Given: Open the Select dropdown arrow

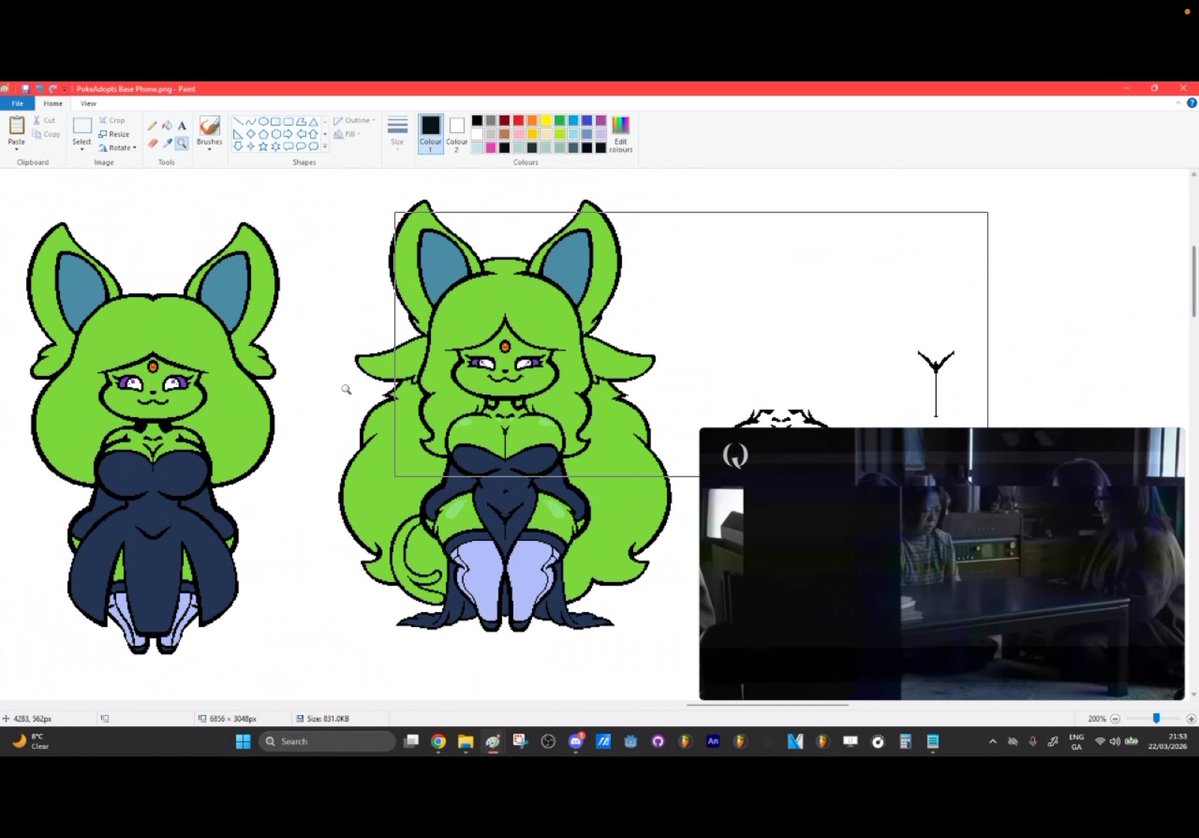Looking at the screenshot, I should [82, 149].
